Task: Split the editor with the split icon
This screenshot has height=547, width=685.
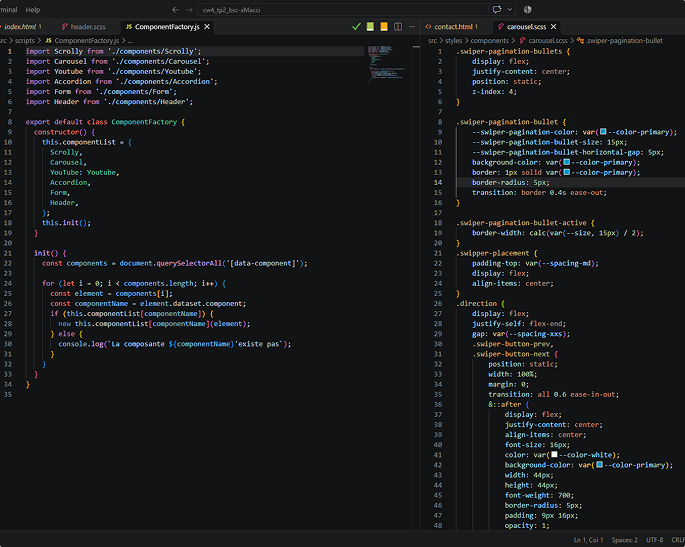Action: click(398, 27)
